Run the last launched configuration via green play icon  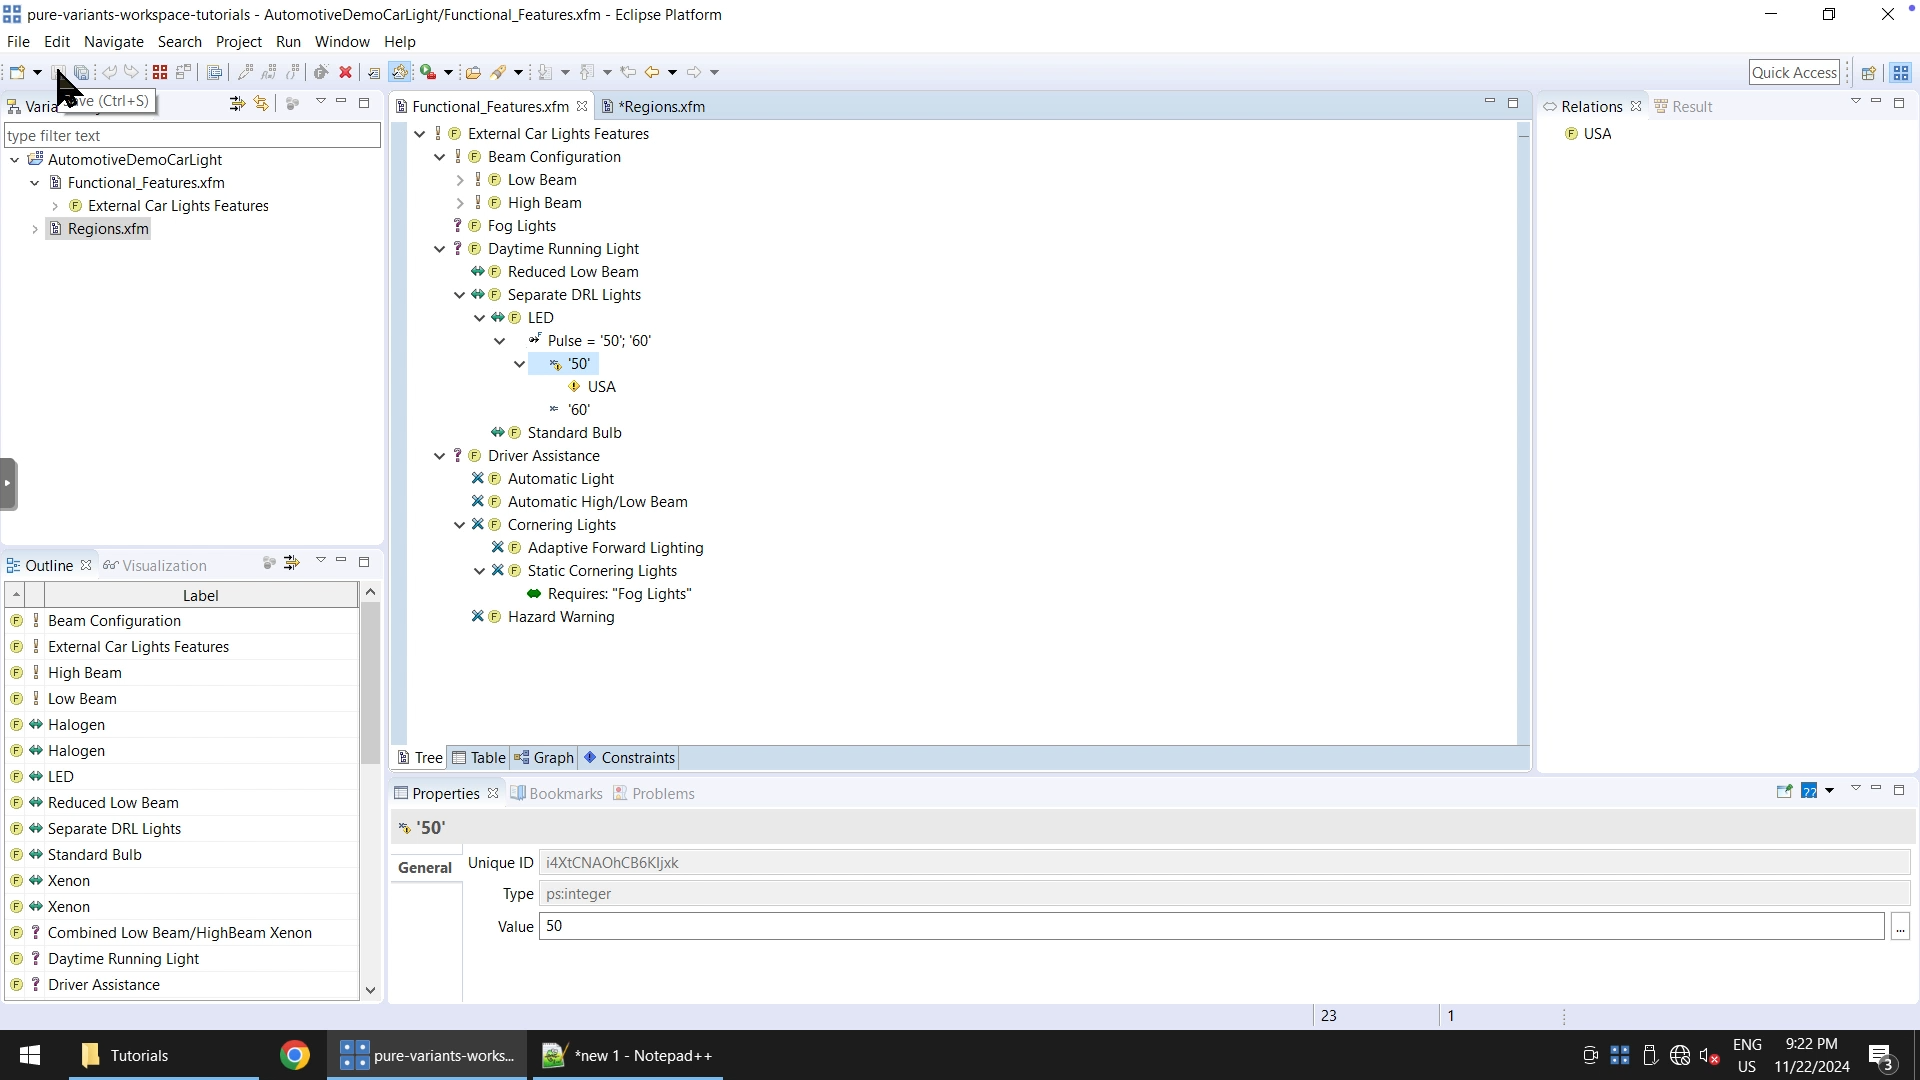tap(428, 71)
